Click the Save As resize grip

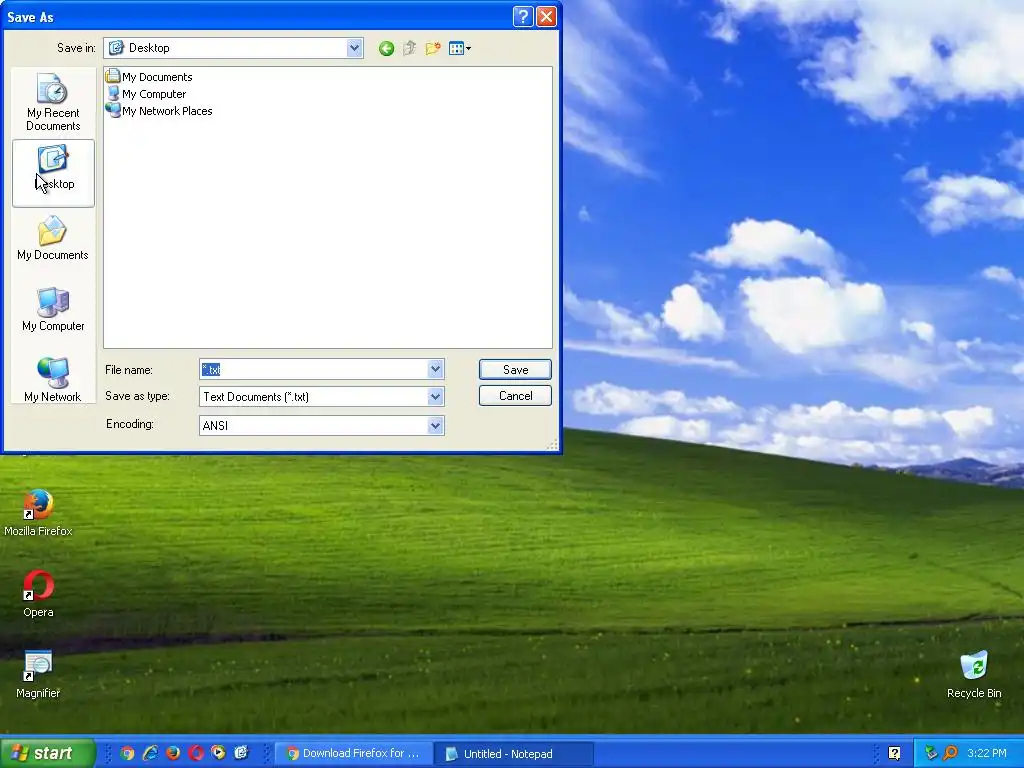tap(552, 445)
